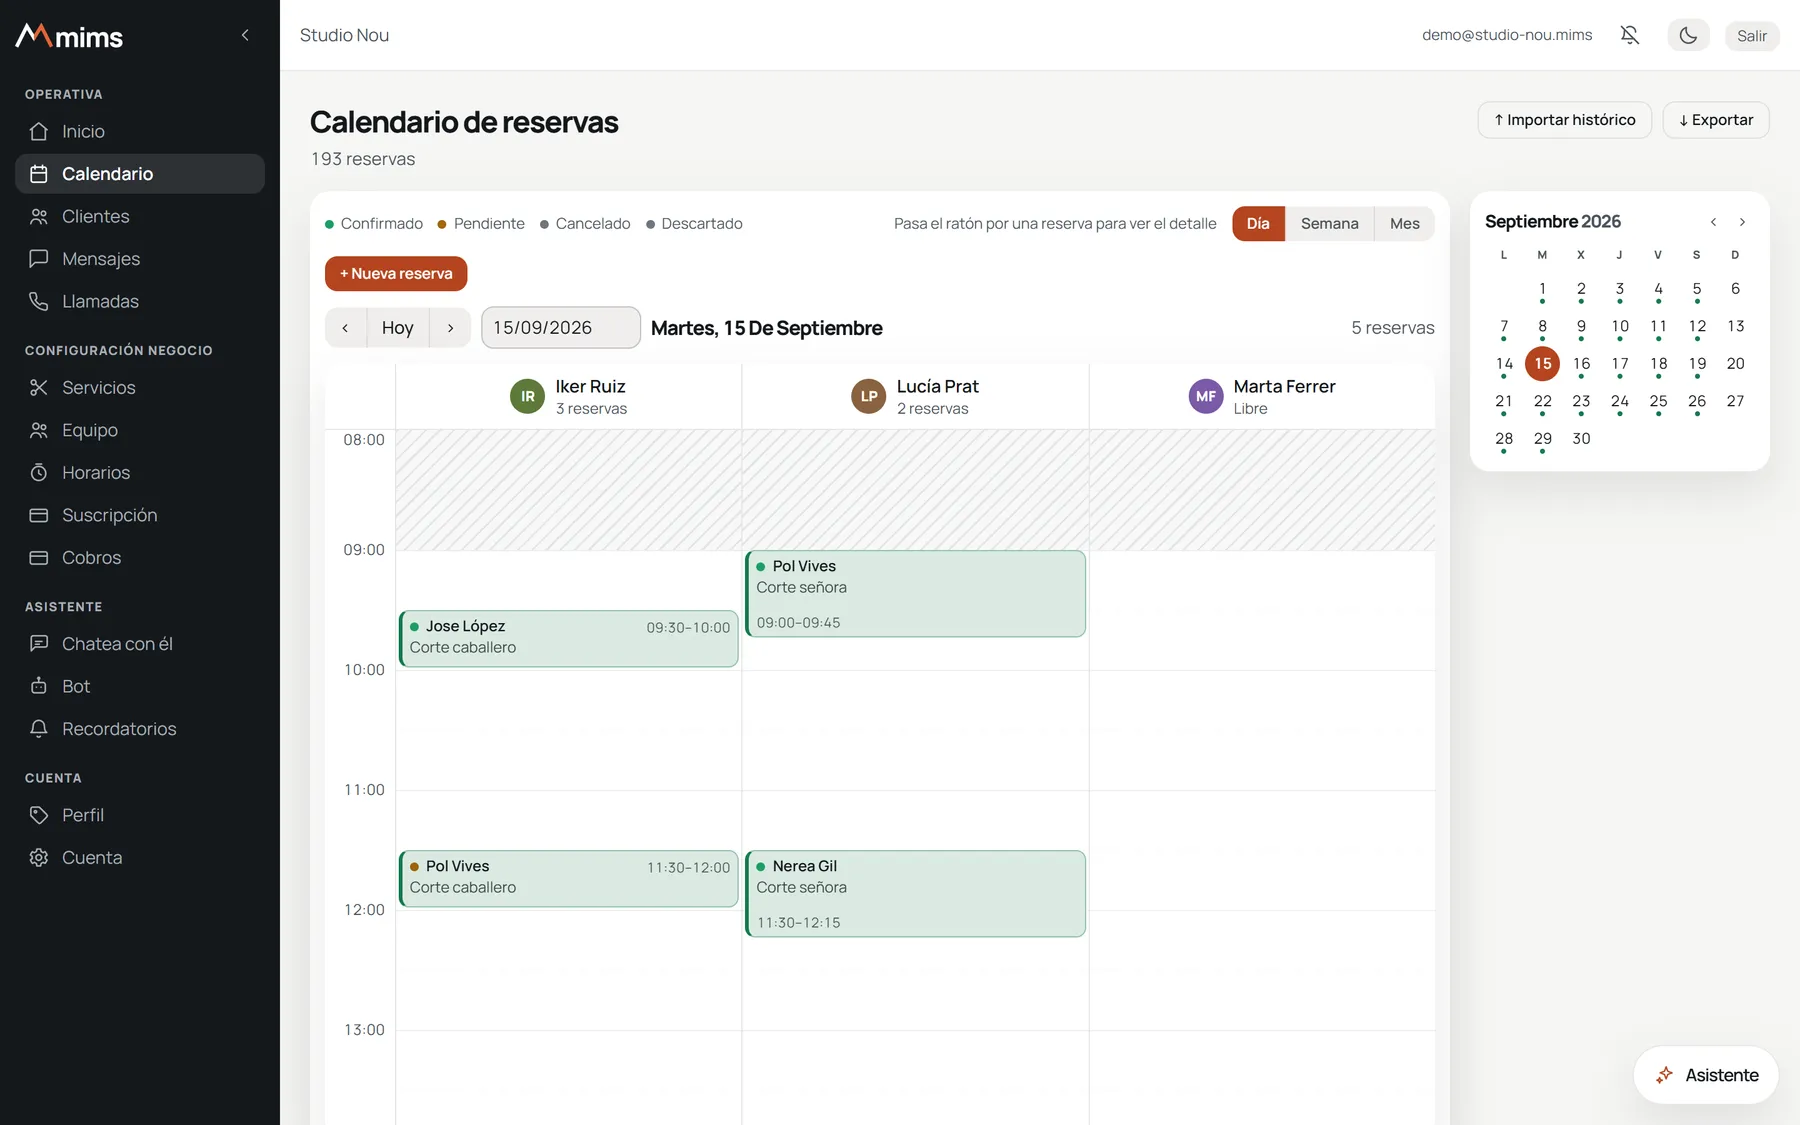Screen dimensions: 1800x1125
Task: Go to next month in mini calendar
Action: (x=1742, y=222)
